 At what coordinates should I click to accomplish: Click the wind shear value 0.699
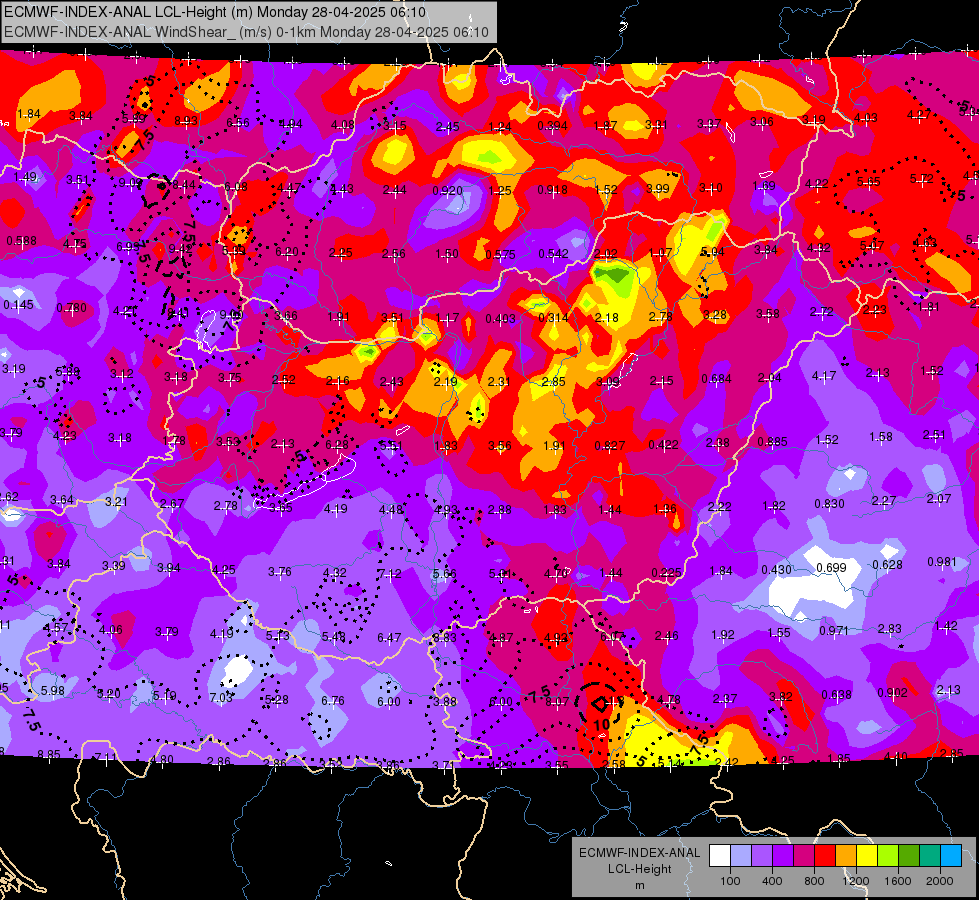tap(831, 567)
